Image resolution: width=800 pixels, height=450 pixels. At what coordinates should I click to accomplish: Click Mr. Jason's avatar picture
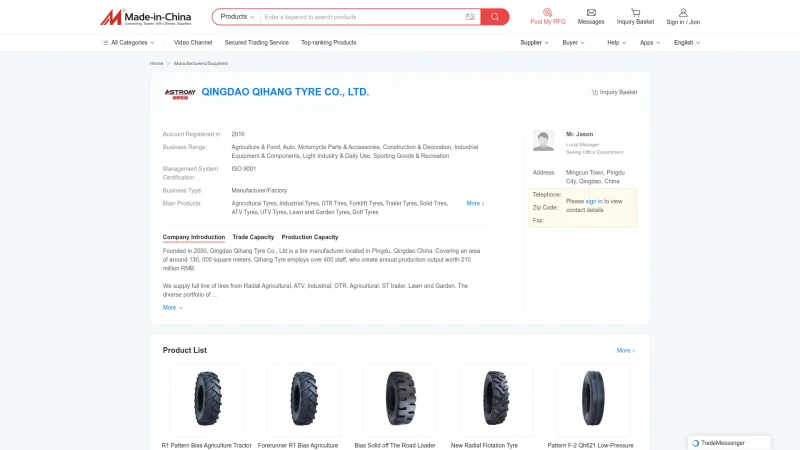tap(543, 140)
